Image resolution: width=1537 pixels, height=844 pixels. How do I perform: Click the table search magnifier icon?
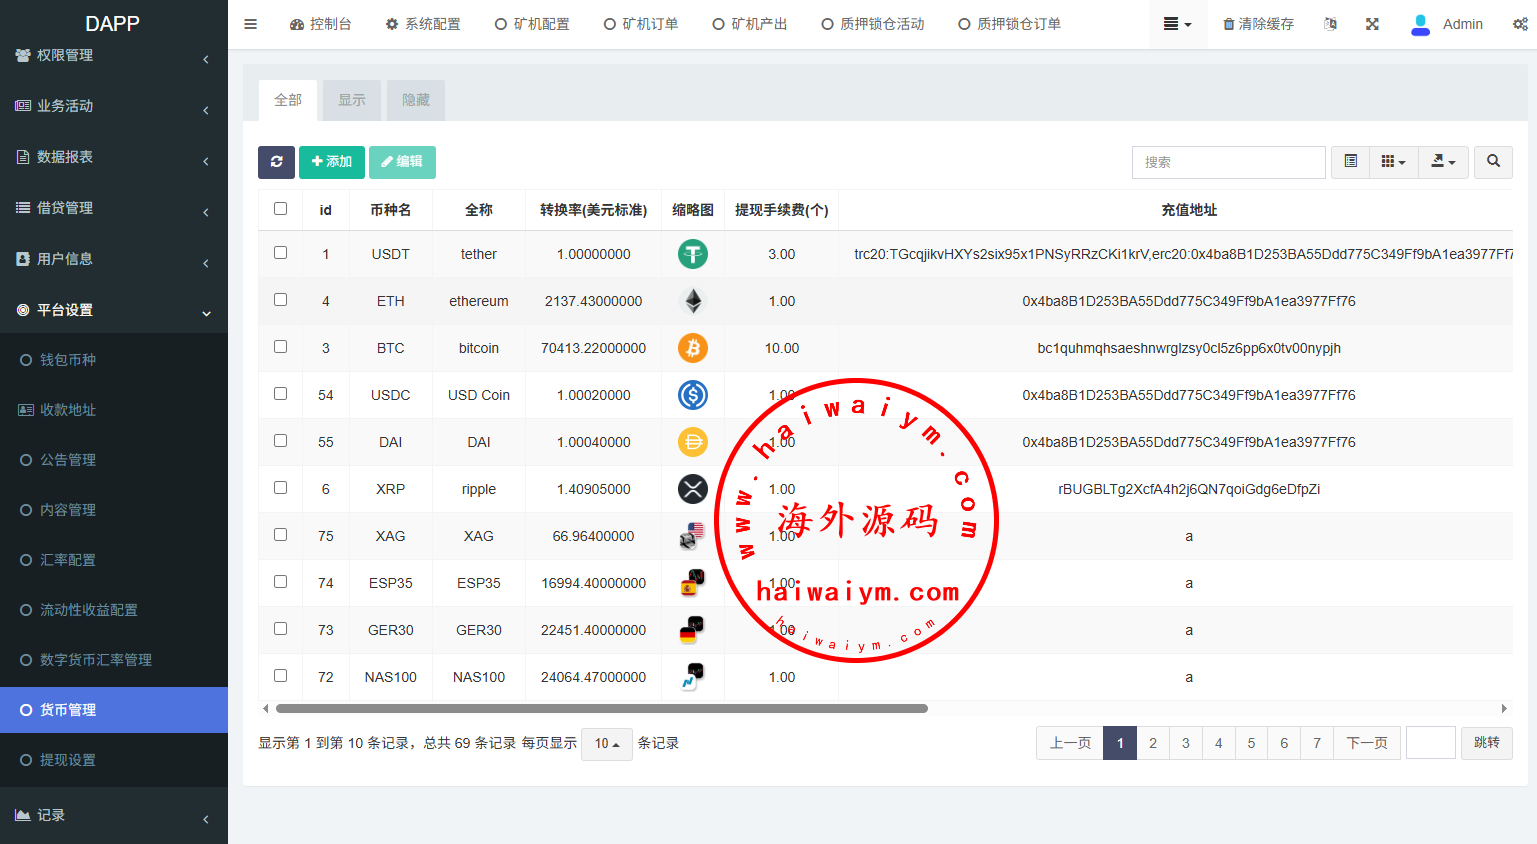tap(1492, 162)
